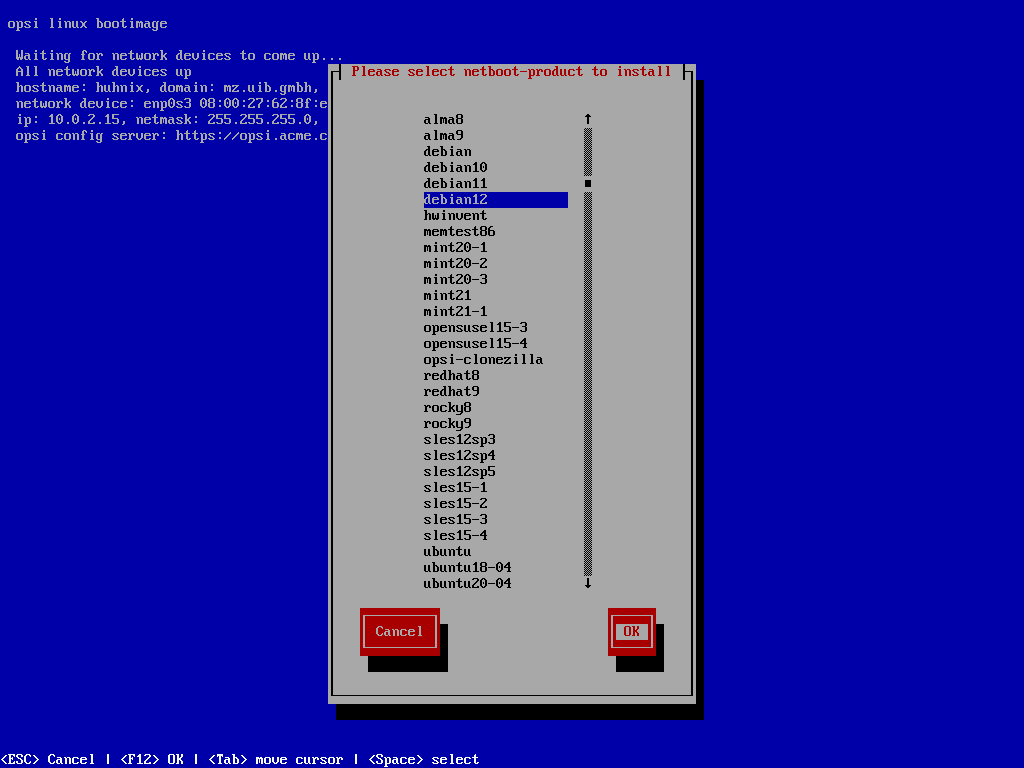Choose sles12sp3 product
Screen dimensions: 1024x768
tap(496, 440)
